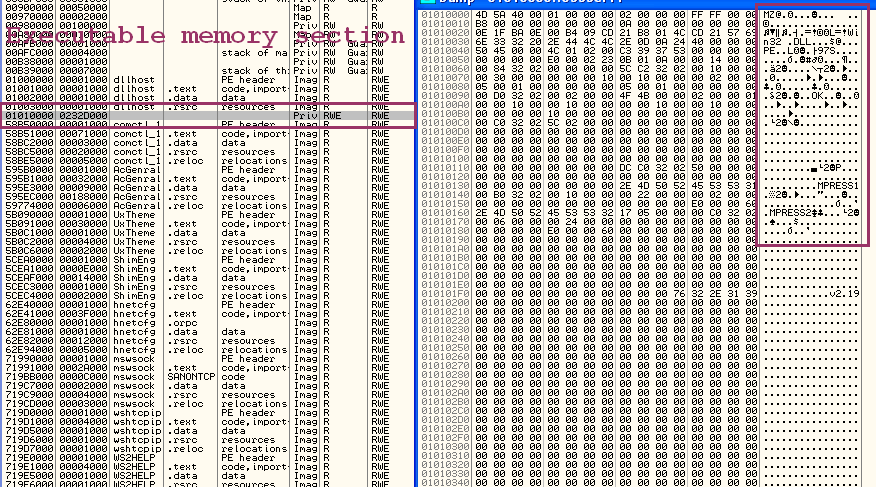Select the wshtcpip .text section row

click(x=200, y=419)
